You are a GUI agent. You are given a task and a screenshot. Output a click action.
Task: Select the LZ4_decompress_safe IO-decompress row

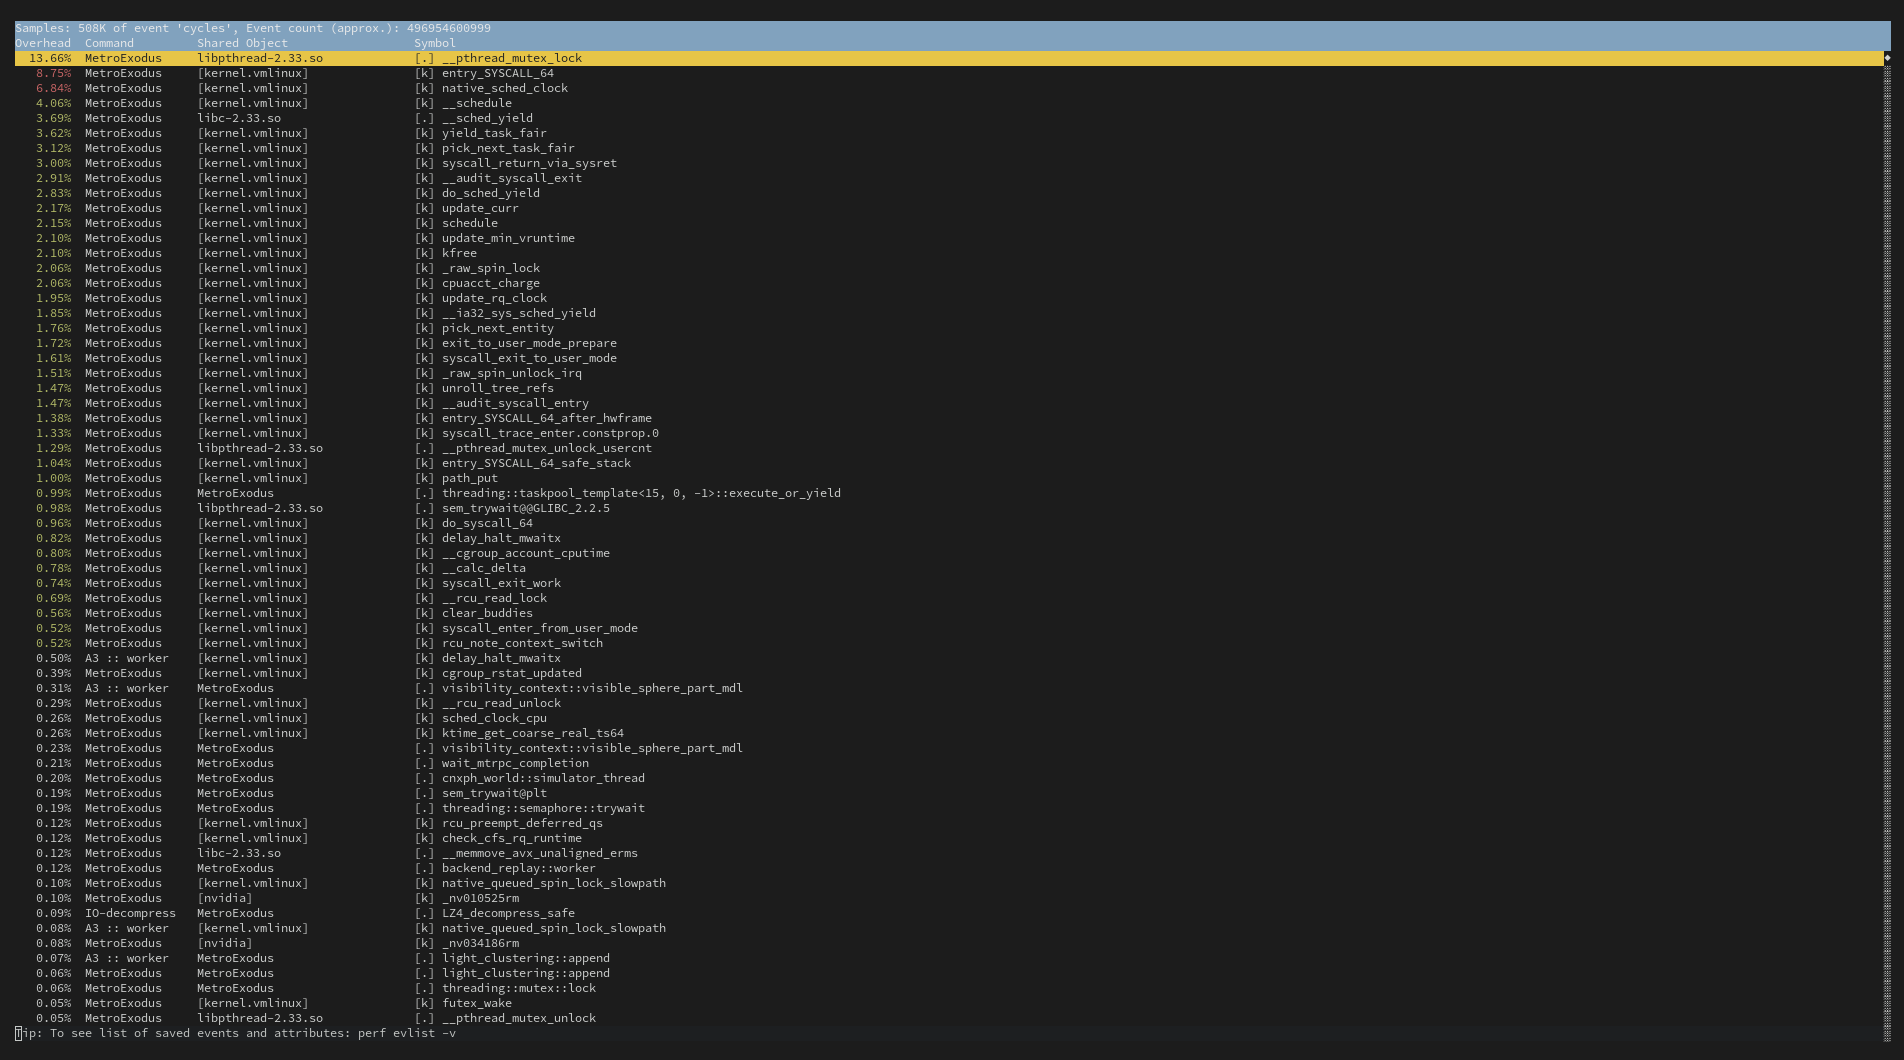[508, 913]
